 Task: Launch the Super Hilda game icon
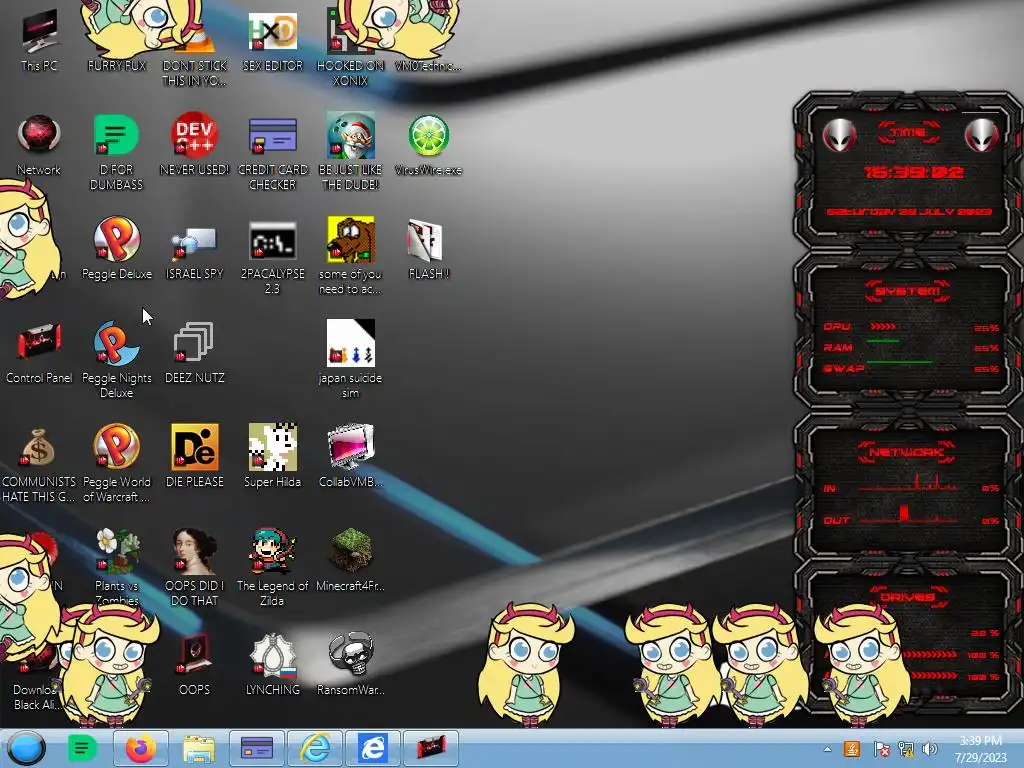272,456
